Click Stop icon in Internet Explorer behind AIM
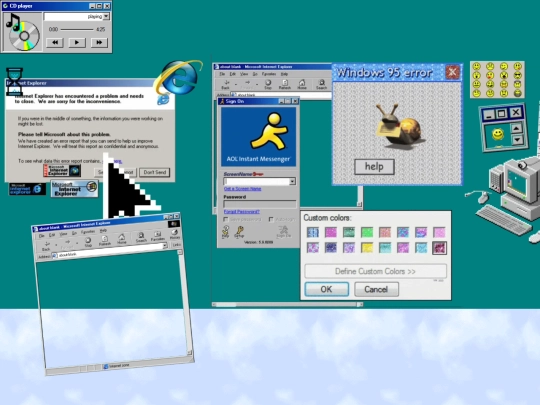The height and width of the screenshot is (405, 540). [268, 84]
